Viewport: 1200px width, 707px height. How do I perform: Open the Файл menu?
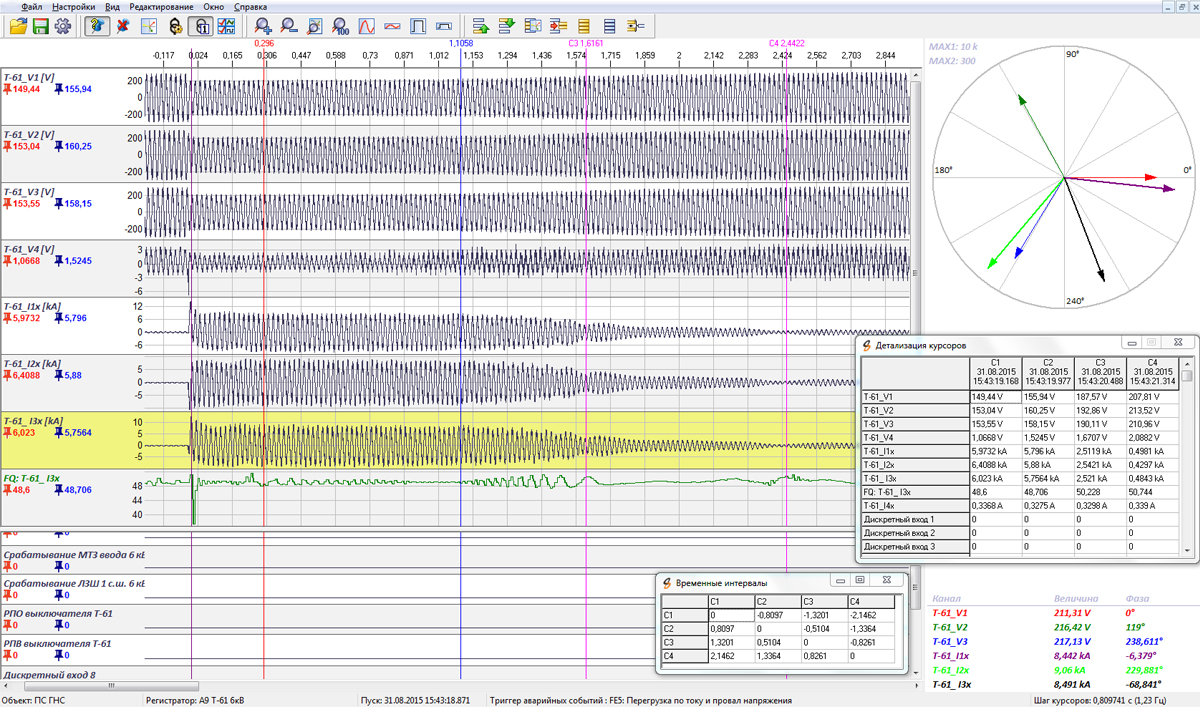pos(31,6)
